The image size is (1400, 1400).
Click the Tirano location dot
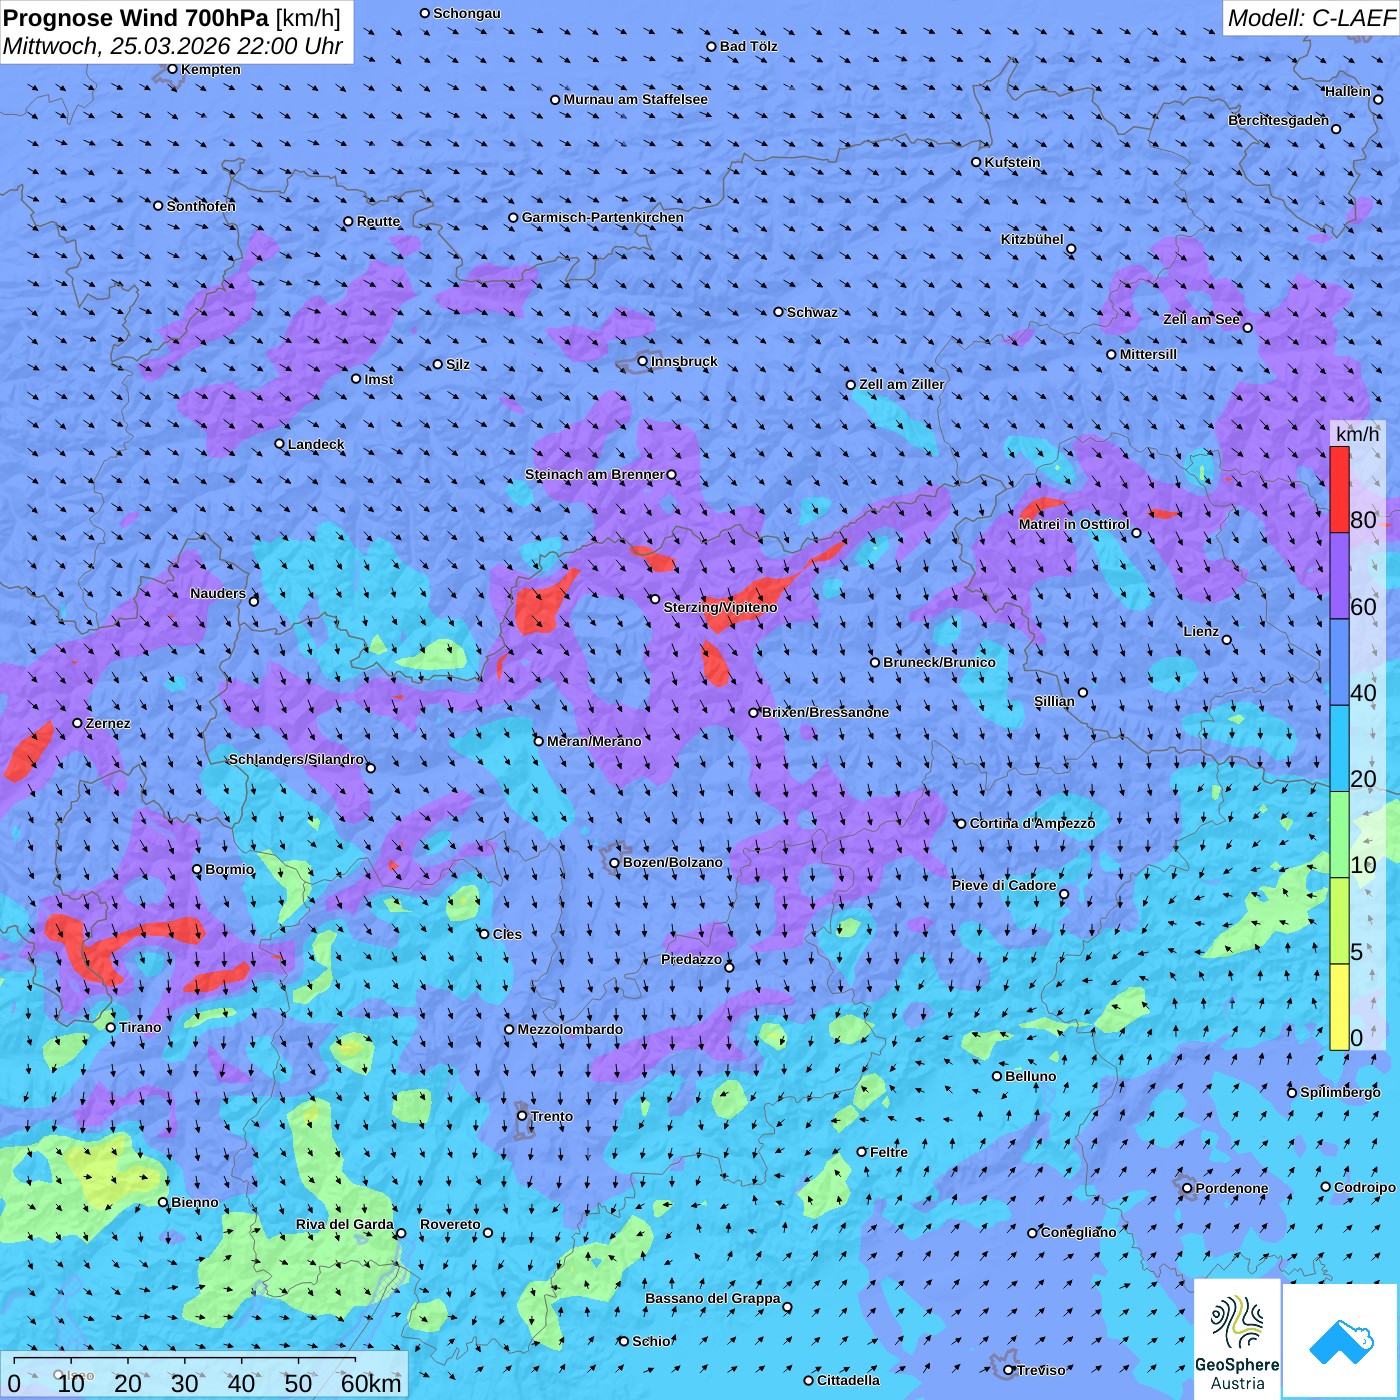pos(111,1027)
